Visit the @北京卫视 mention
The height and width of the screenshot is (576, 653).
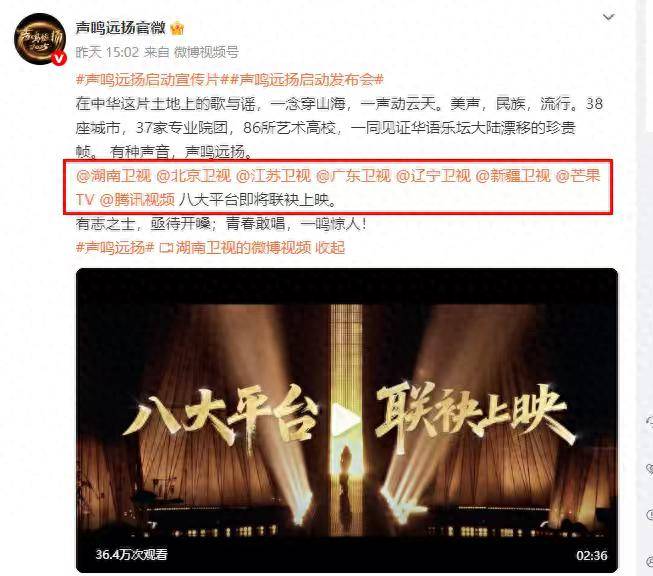click(194, 176)
